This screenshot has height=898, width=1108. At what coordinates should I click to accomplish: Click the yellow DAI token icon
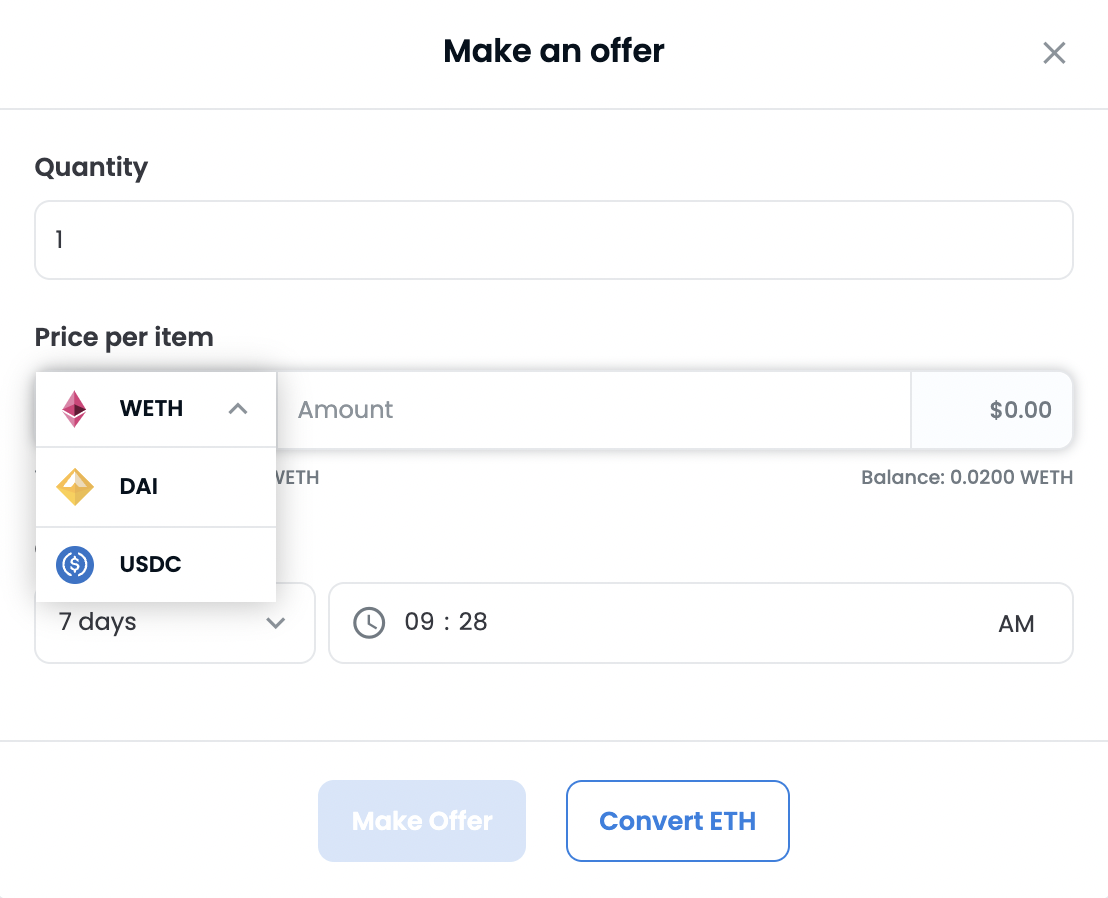tap(75, 487)
